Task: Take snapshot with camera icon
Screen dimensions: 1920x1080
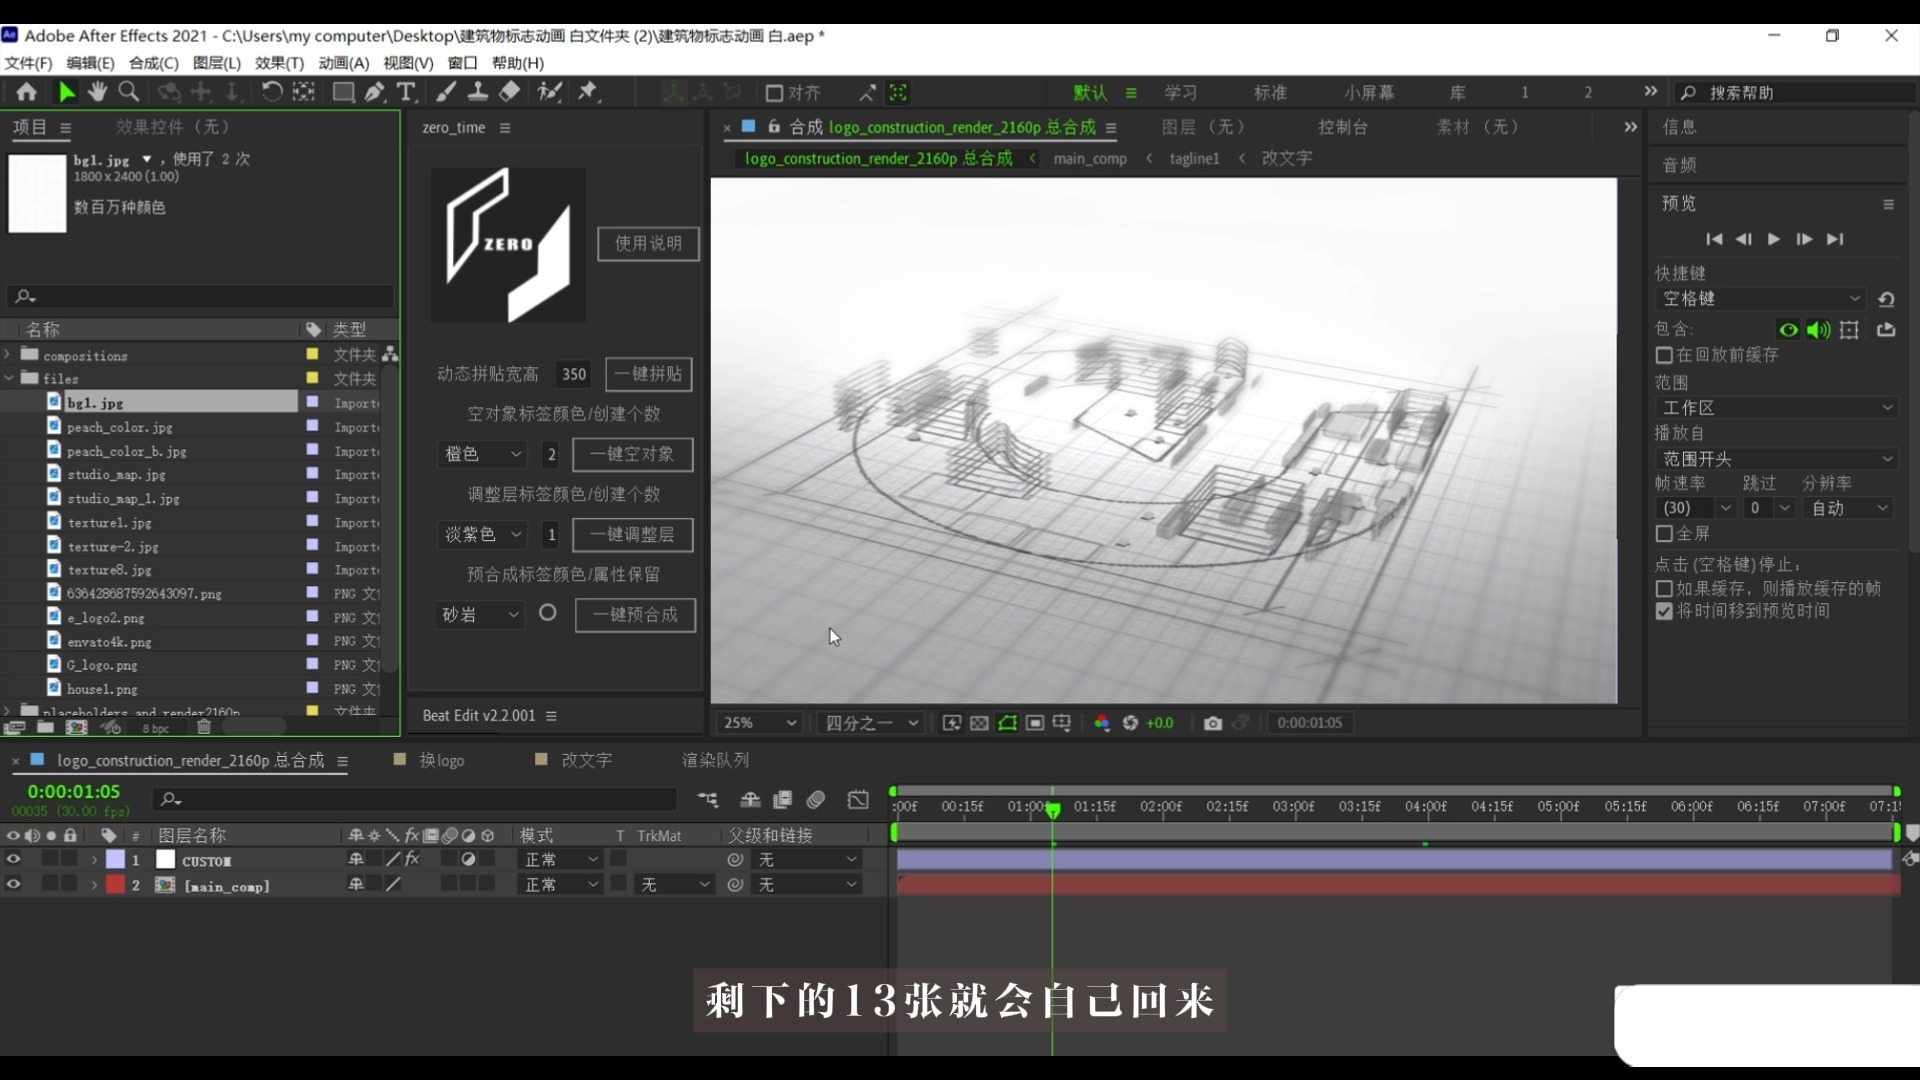Action: (1212, 723)
